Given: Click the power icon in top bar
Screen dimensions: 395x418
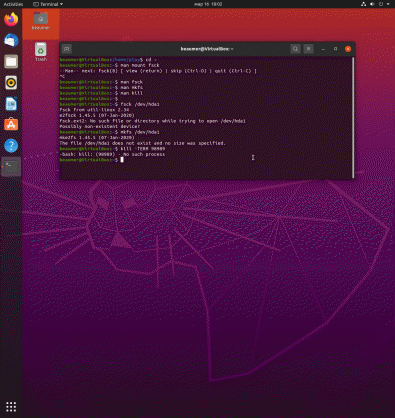Looking at the screenshot, I should 381,4.
